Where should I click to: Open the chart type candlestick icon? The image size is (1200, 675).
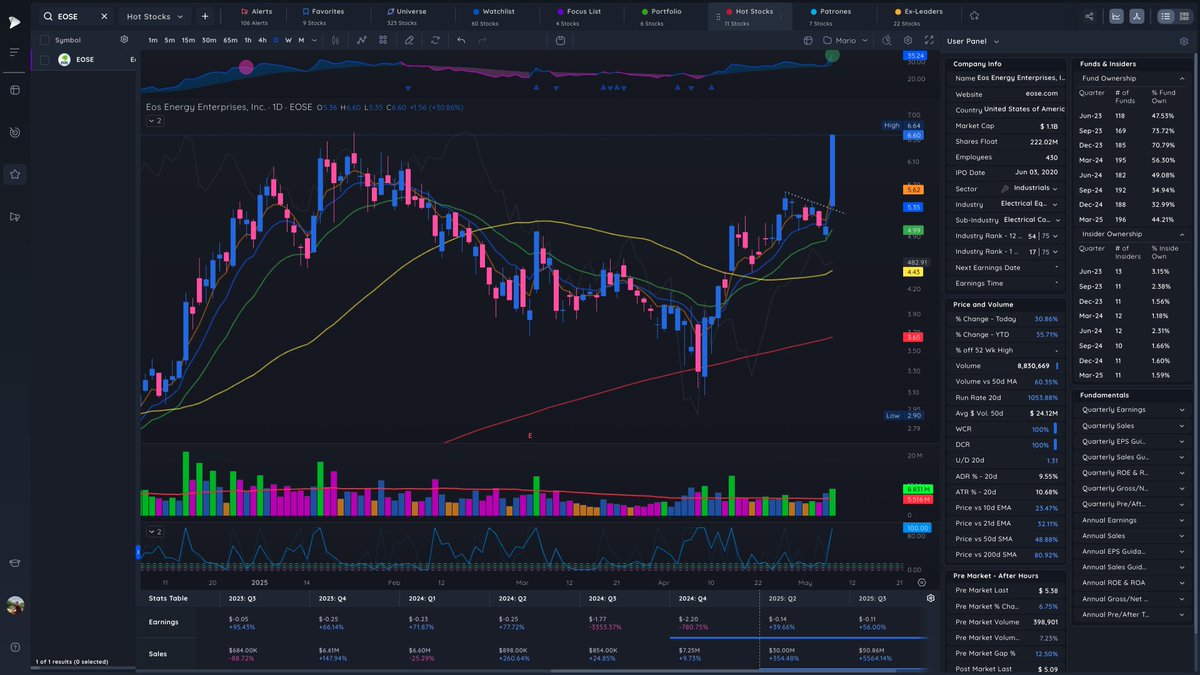[335, 40]
